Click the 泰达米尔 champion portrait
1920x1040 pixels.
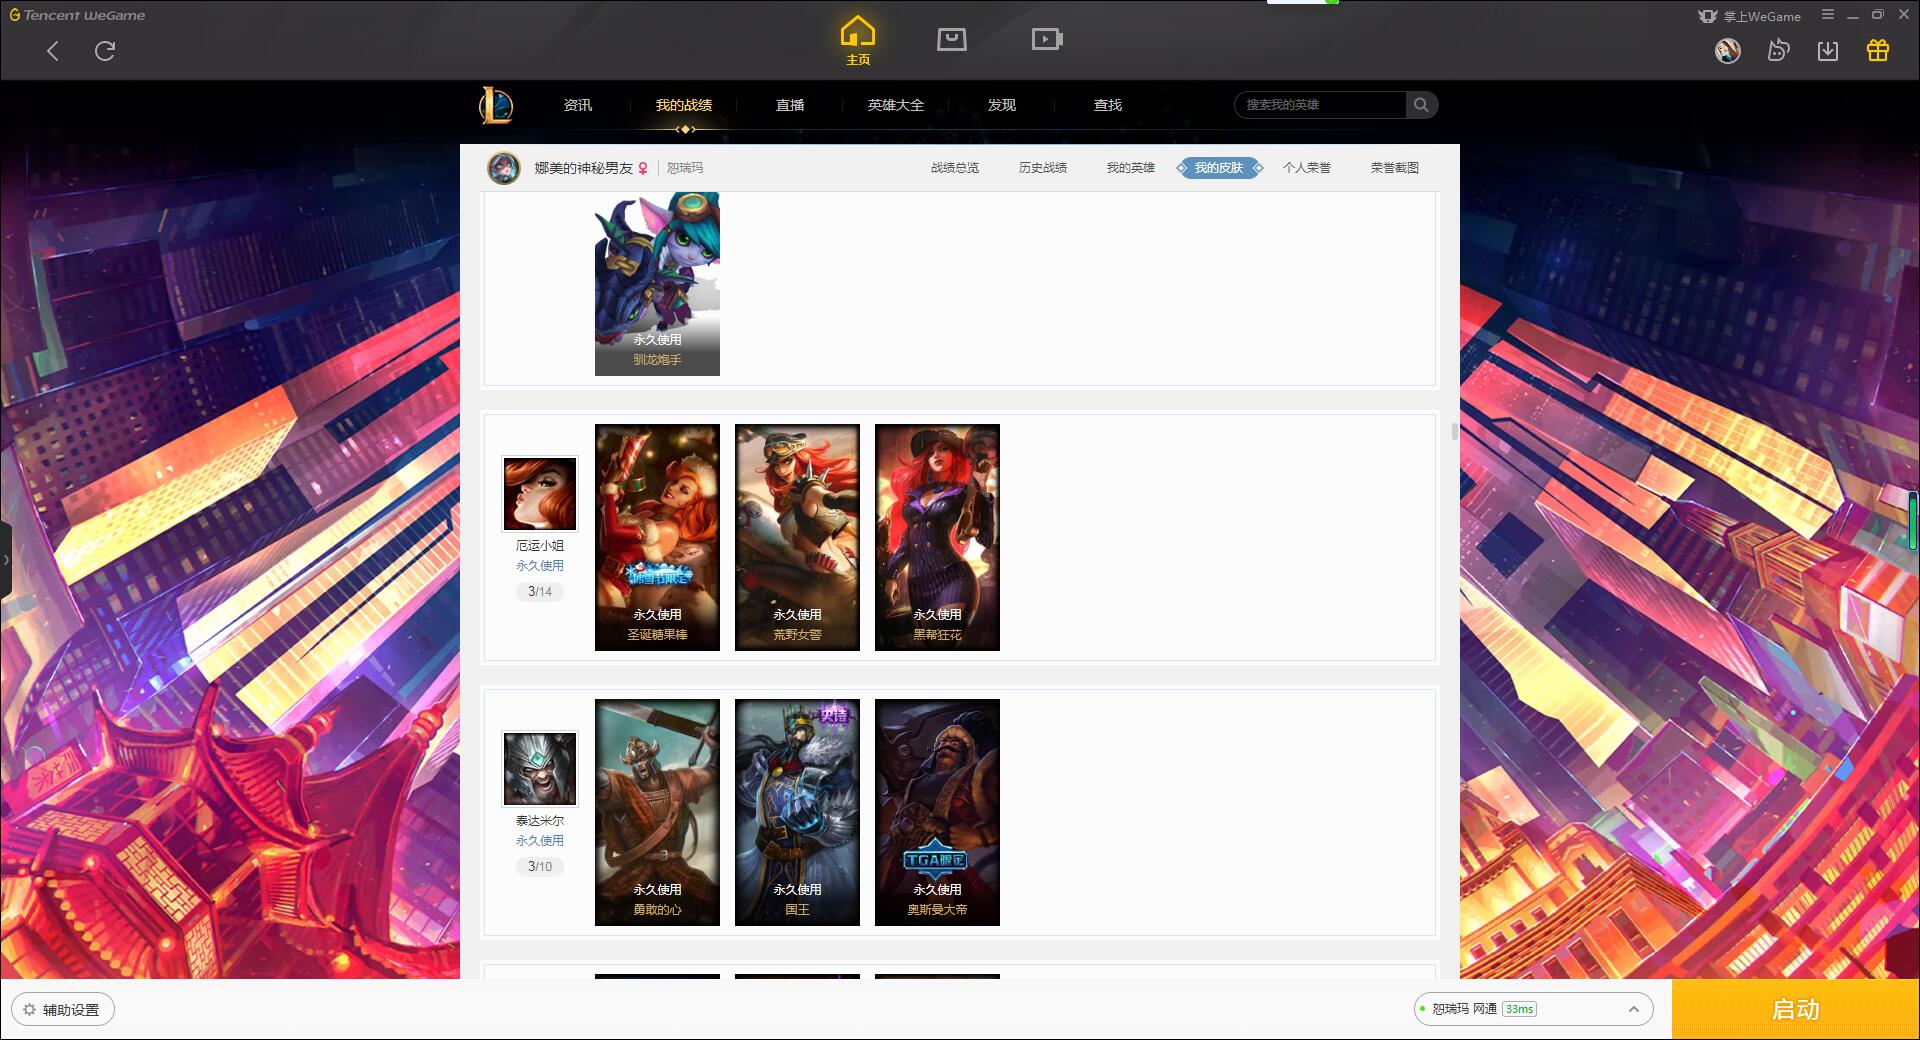pos(540,769)
